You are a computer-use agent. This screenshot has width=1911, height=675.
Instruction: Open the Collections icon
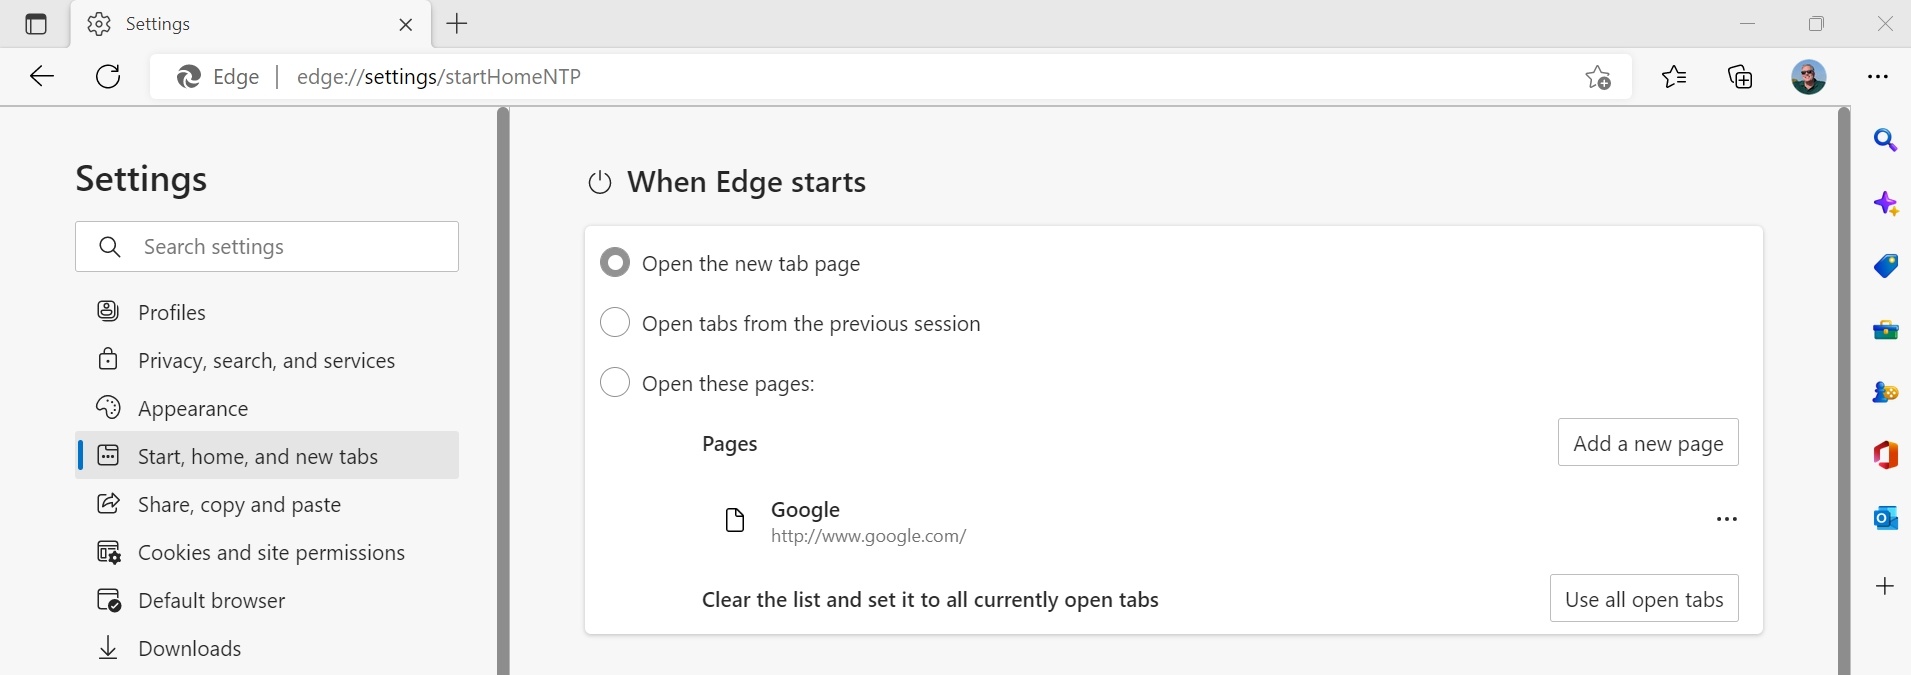pos(1740,77)
